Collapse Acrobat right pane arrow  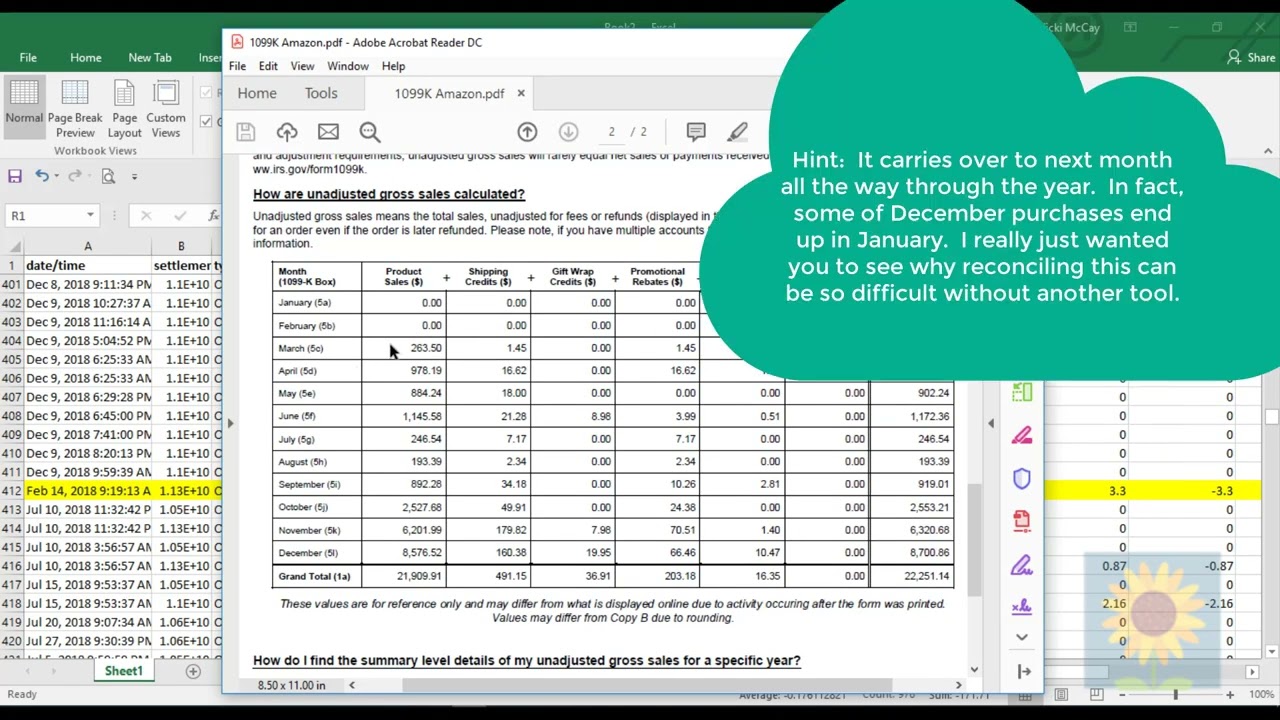click(991, 423)
